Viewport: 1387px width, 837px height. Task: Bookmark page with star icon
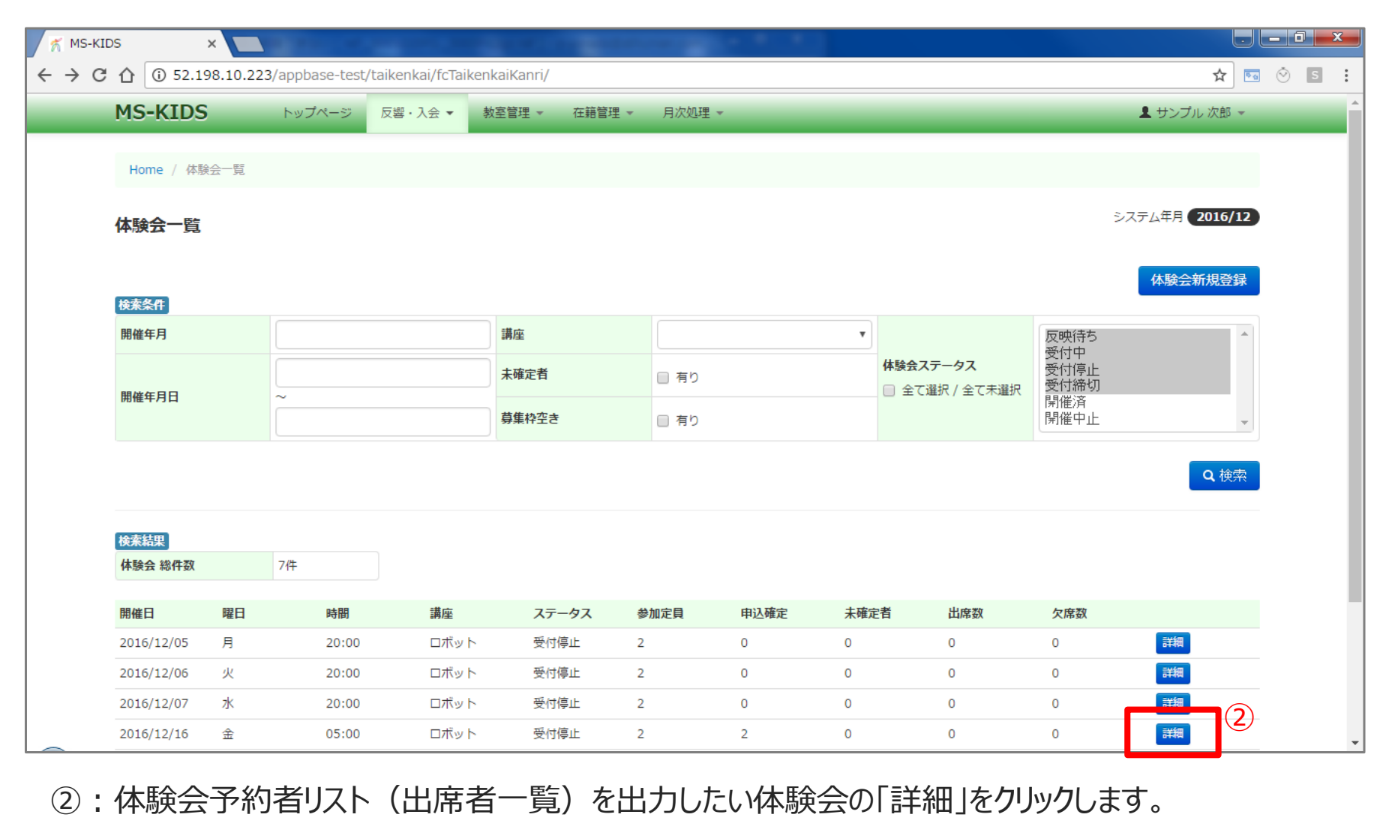click(x=1219, y=75)
